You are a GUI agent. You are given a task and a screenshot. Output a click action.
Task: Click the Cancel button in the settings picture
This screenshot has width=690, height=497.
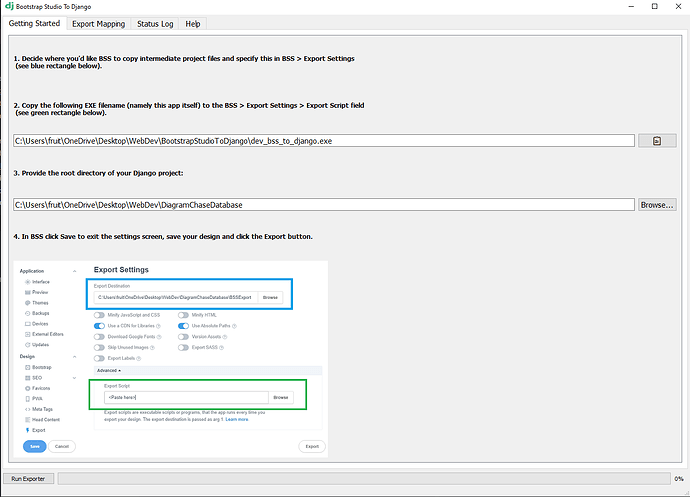click(x=62, y=446)
